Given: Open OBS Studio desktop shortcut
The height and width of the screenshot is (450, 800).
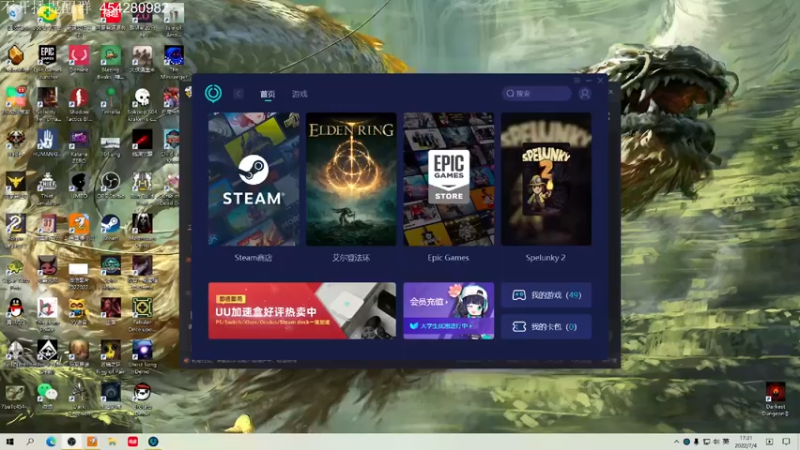Looking at the screenshot, I should coord(110,185).
